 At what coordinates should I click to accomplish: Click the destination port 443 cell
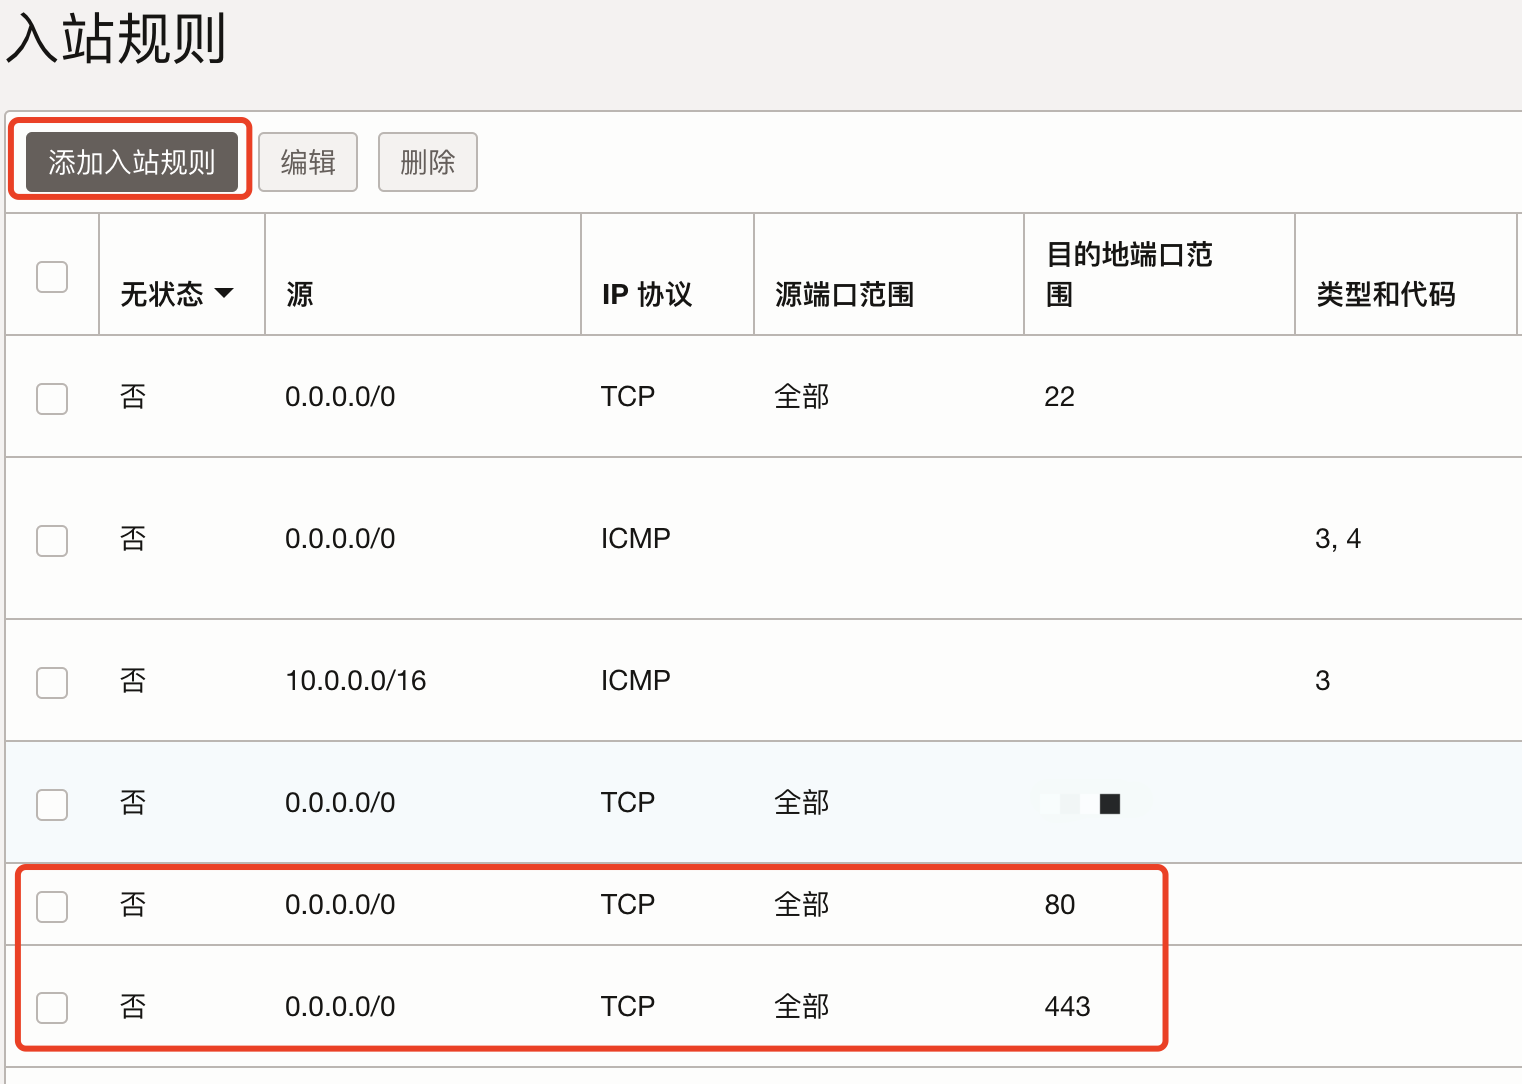point(1067,1006)
